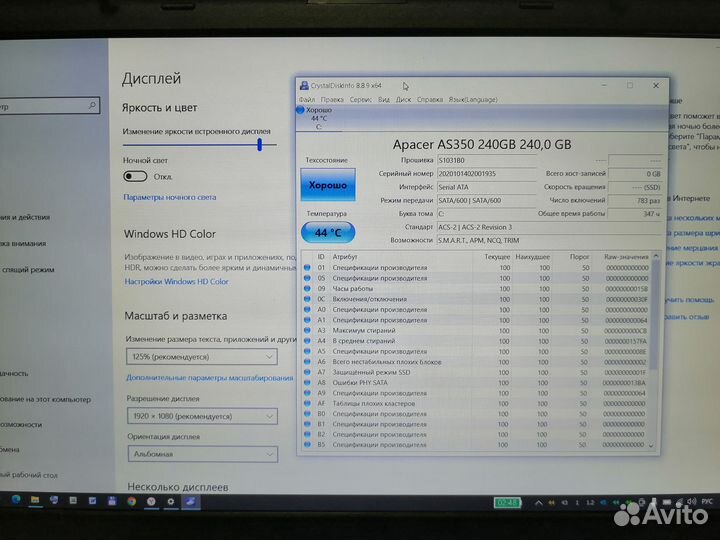This screenshot has width=720, height=540.
Task: Click the Apacer AS350 240GB disk title
Action: click(482, 144)
